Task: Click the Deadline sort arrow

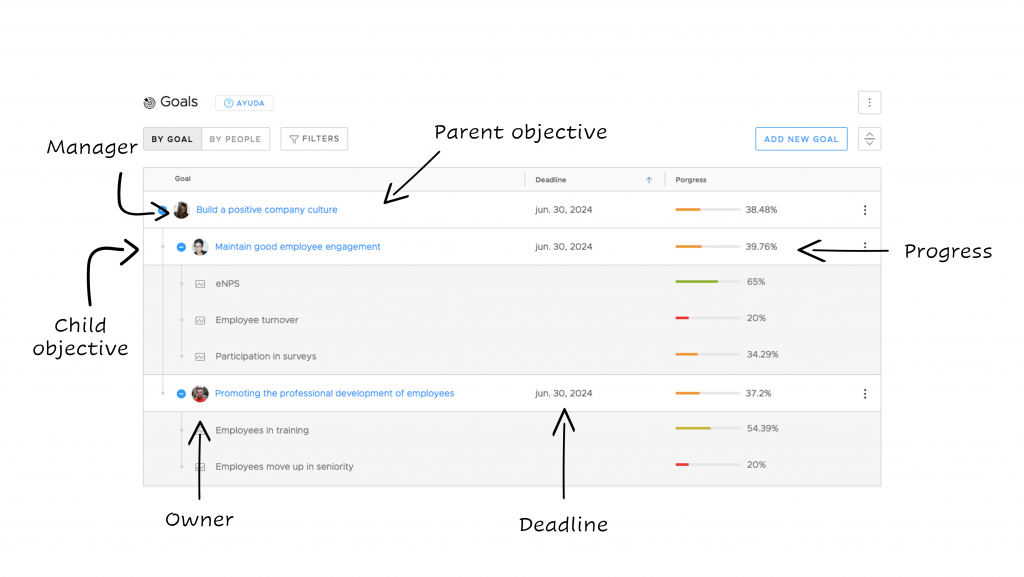Action: click(x=648, y=180)
